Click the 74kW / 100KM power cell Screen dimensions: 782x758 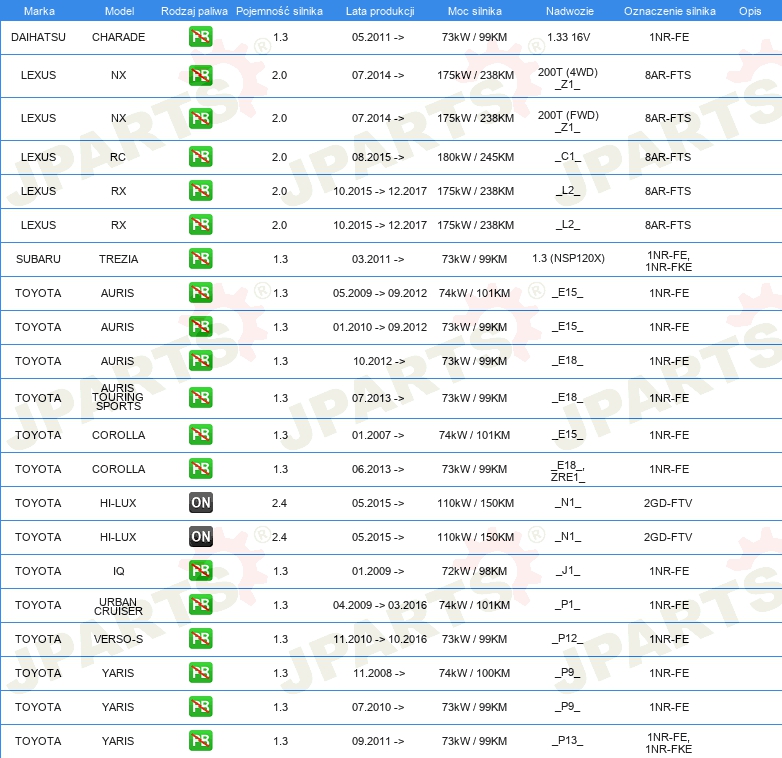pos(474,673)
